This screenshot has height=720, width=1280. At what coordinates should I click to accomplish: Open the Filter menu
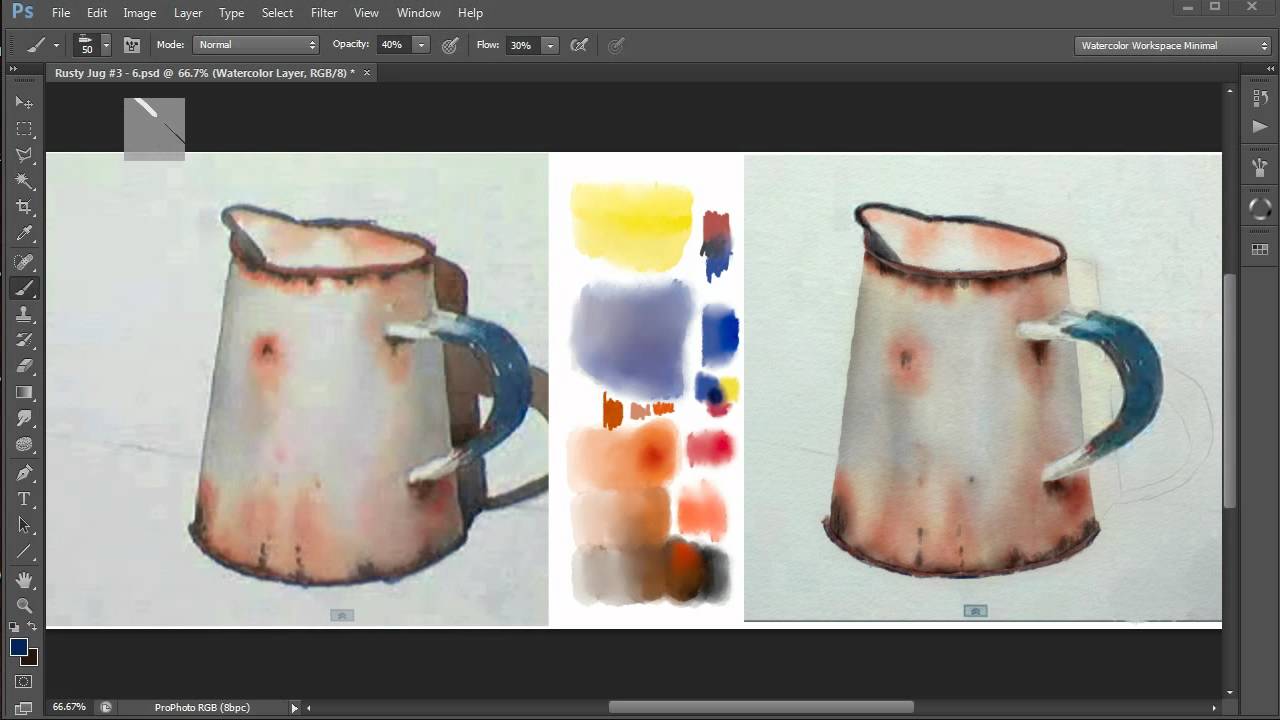[x=324, y=13]
